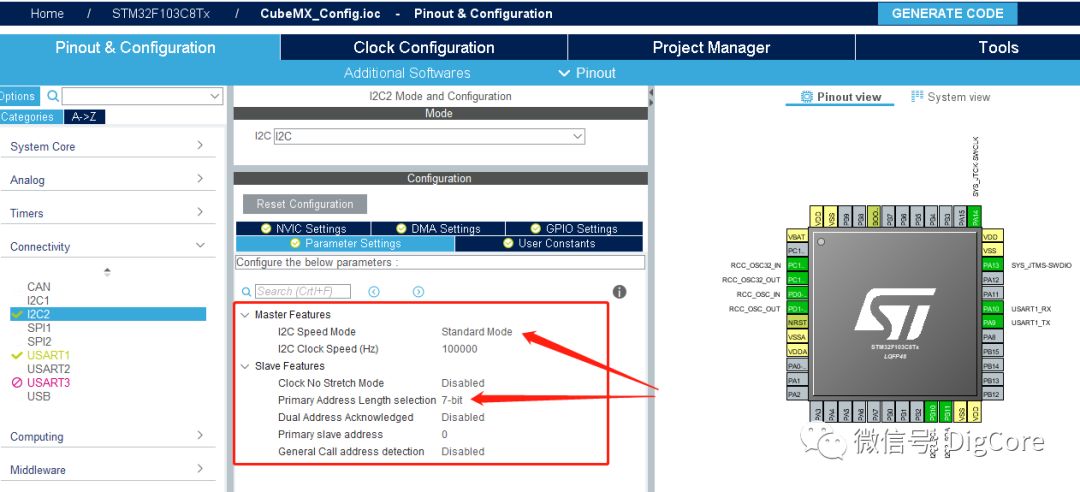The height and width of the screenshot is (492, 1080).
Task: Click the PA15 pin at chip top
Action: [960, 216]
